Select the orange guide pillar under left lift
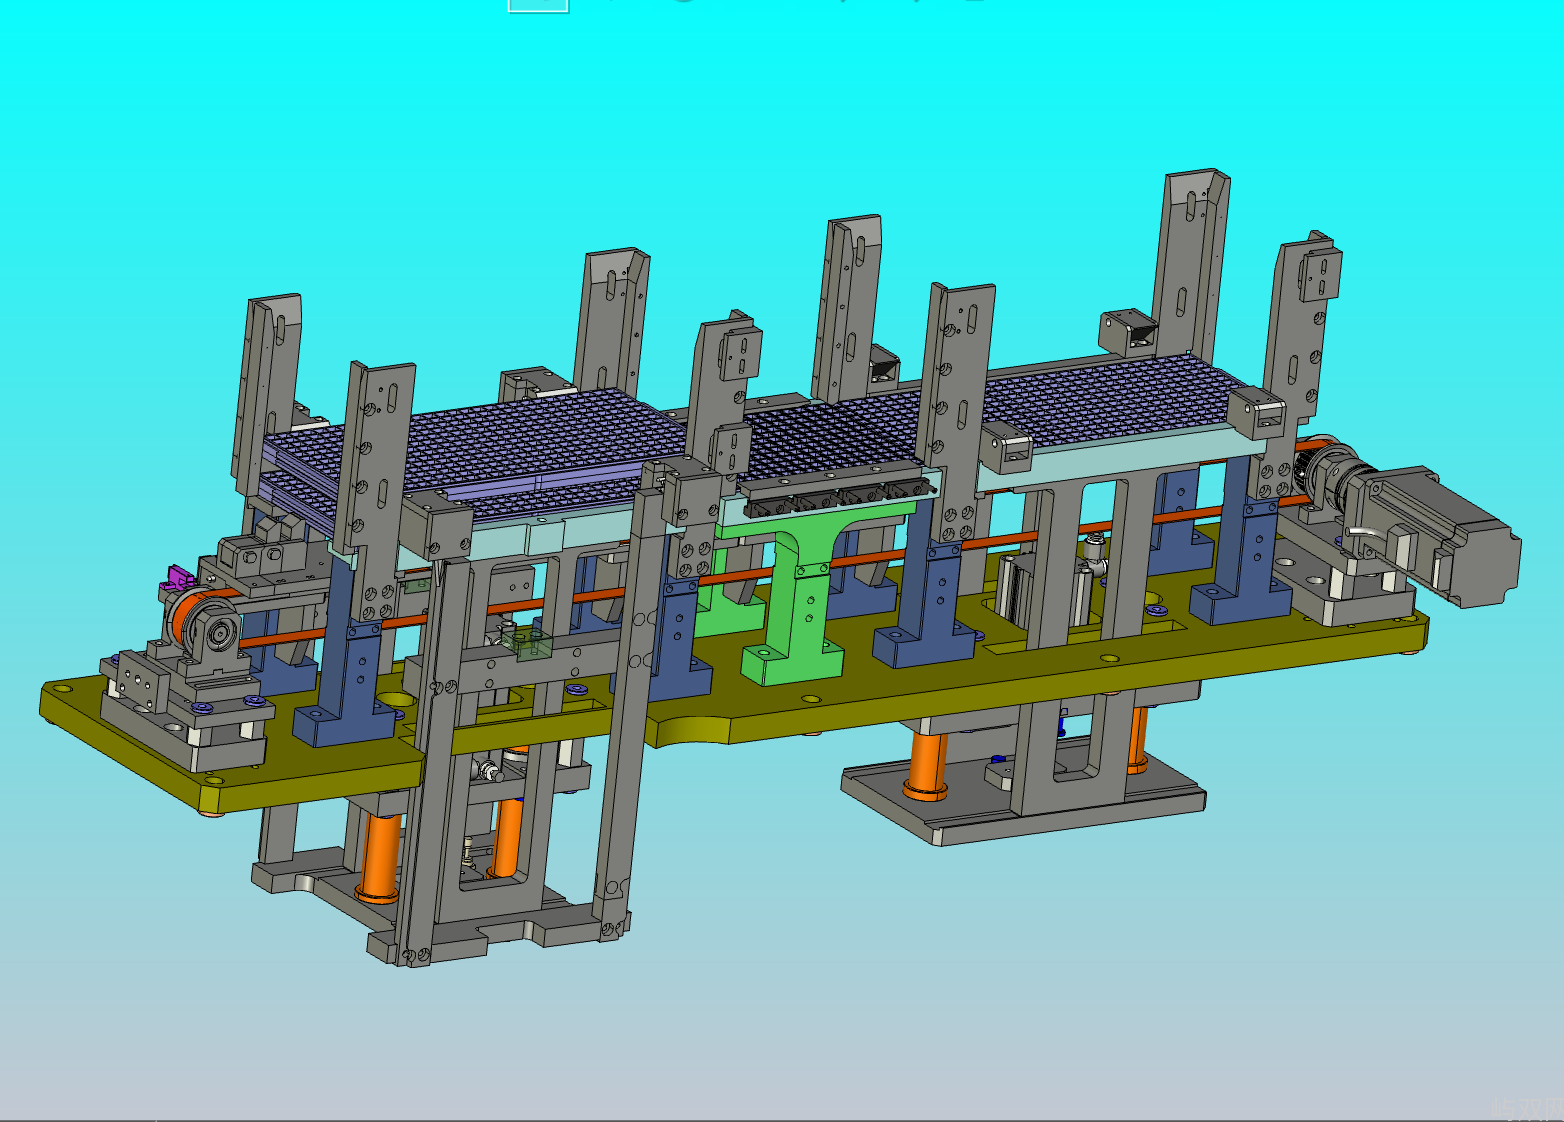The height and width of the screenshot is (1122, 1564). click(x=381, y=856)
